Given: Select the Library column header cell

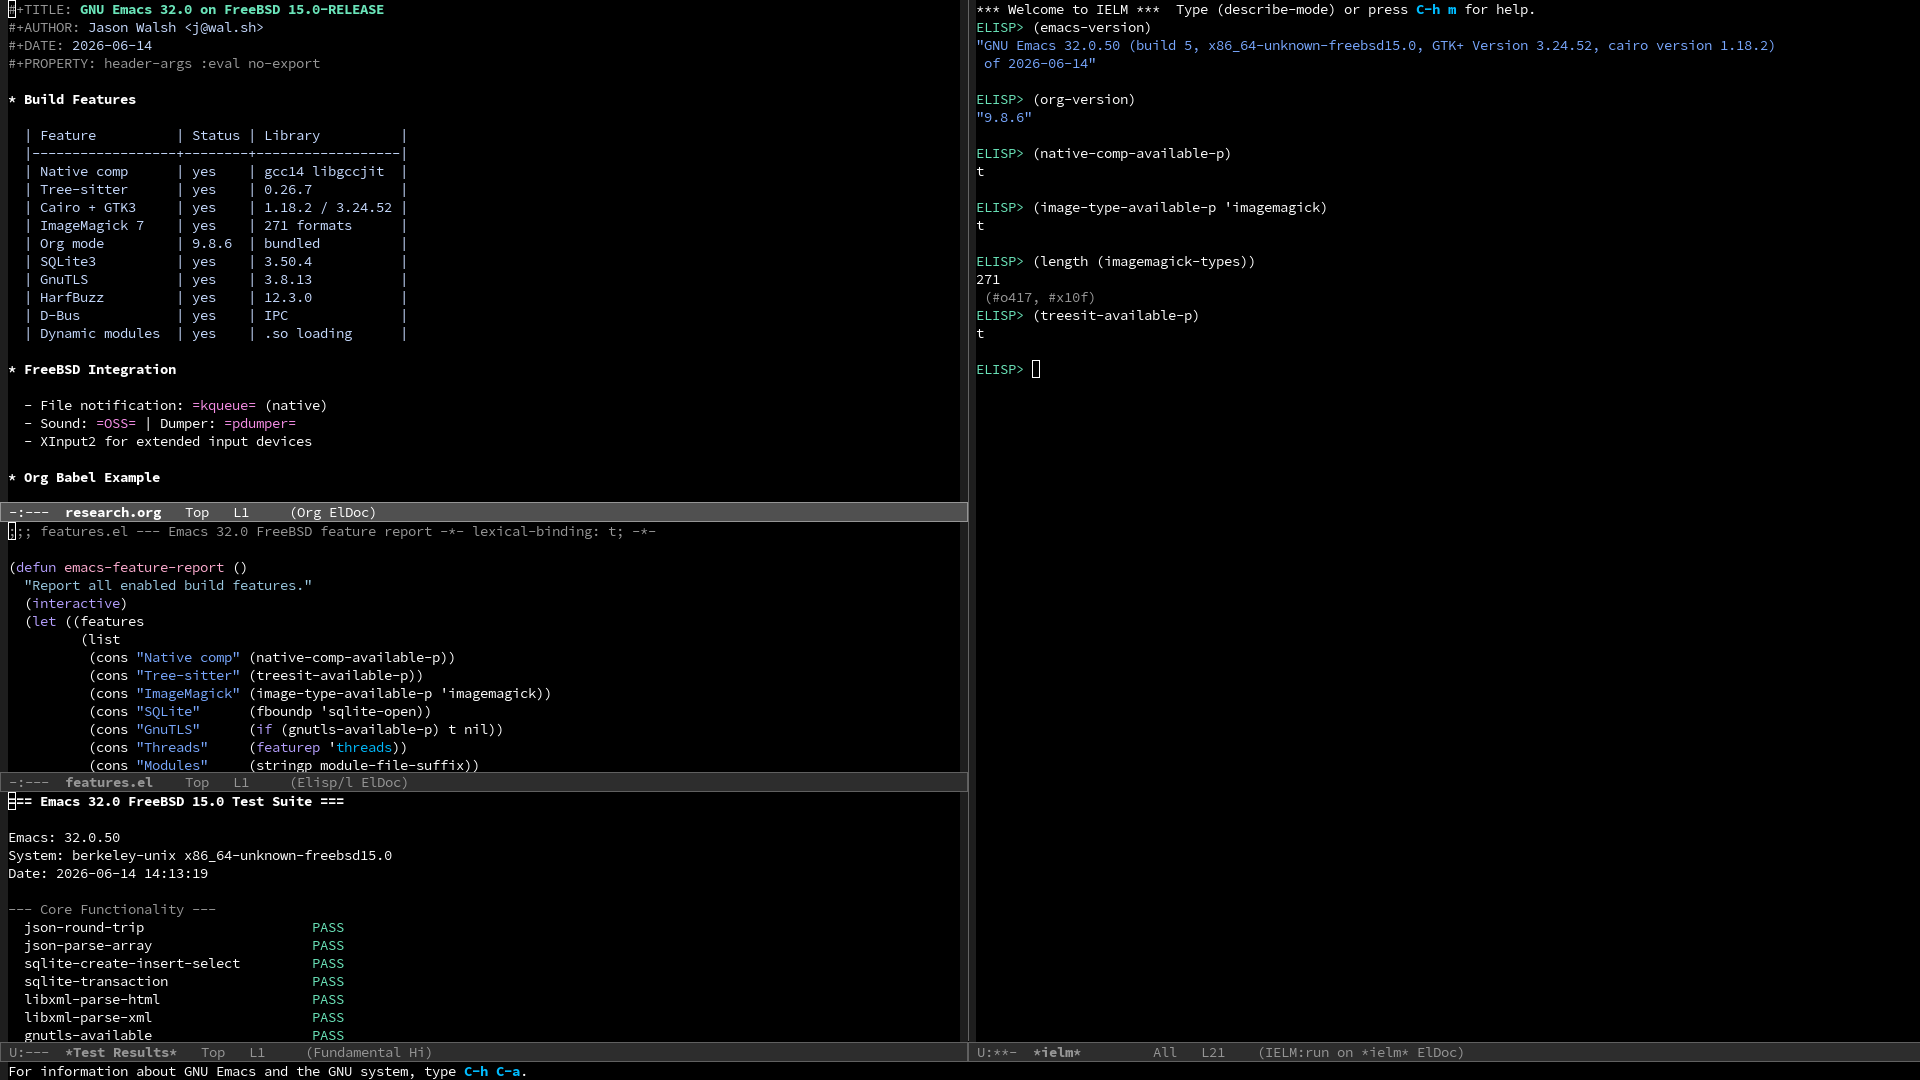Looking at the screenshot, I should 292,135.
